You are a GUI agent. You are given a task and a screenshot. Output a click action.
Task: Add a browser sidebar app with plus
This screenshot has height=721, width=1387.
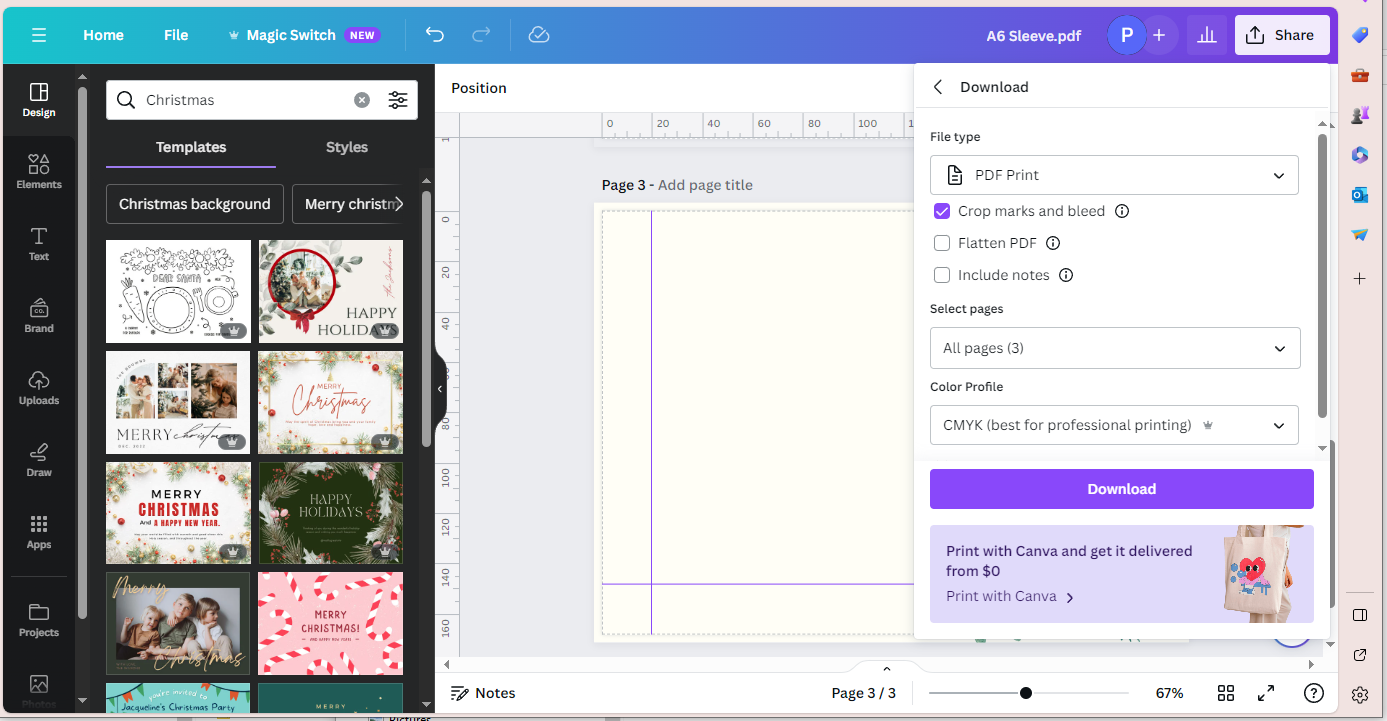(1359, 278)
